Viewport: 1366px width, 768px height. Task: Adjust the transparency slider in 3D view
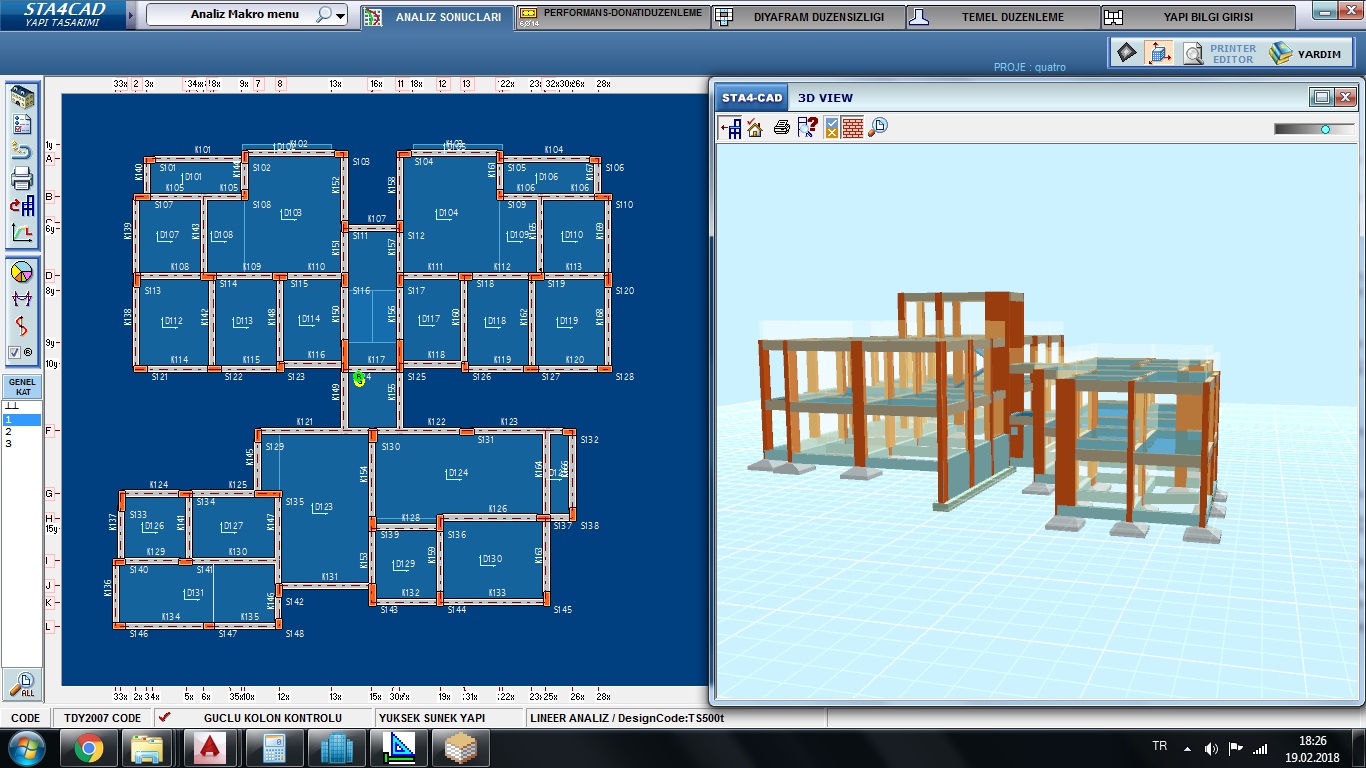pyautogui.click(x=1325, y=129)
